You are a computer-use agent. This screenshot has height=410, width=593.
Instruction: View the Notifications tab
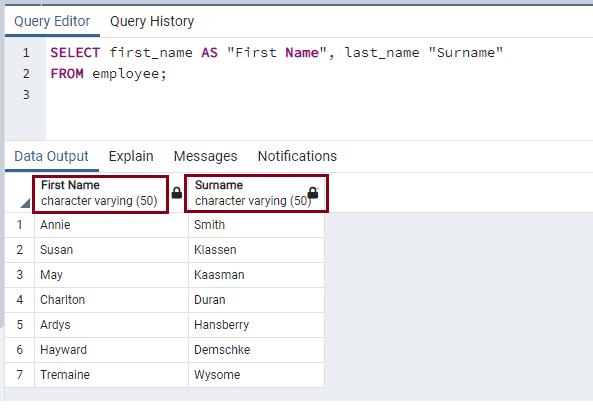(x=297, y=156)
